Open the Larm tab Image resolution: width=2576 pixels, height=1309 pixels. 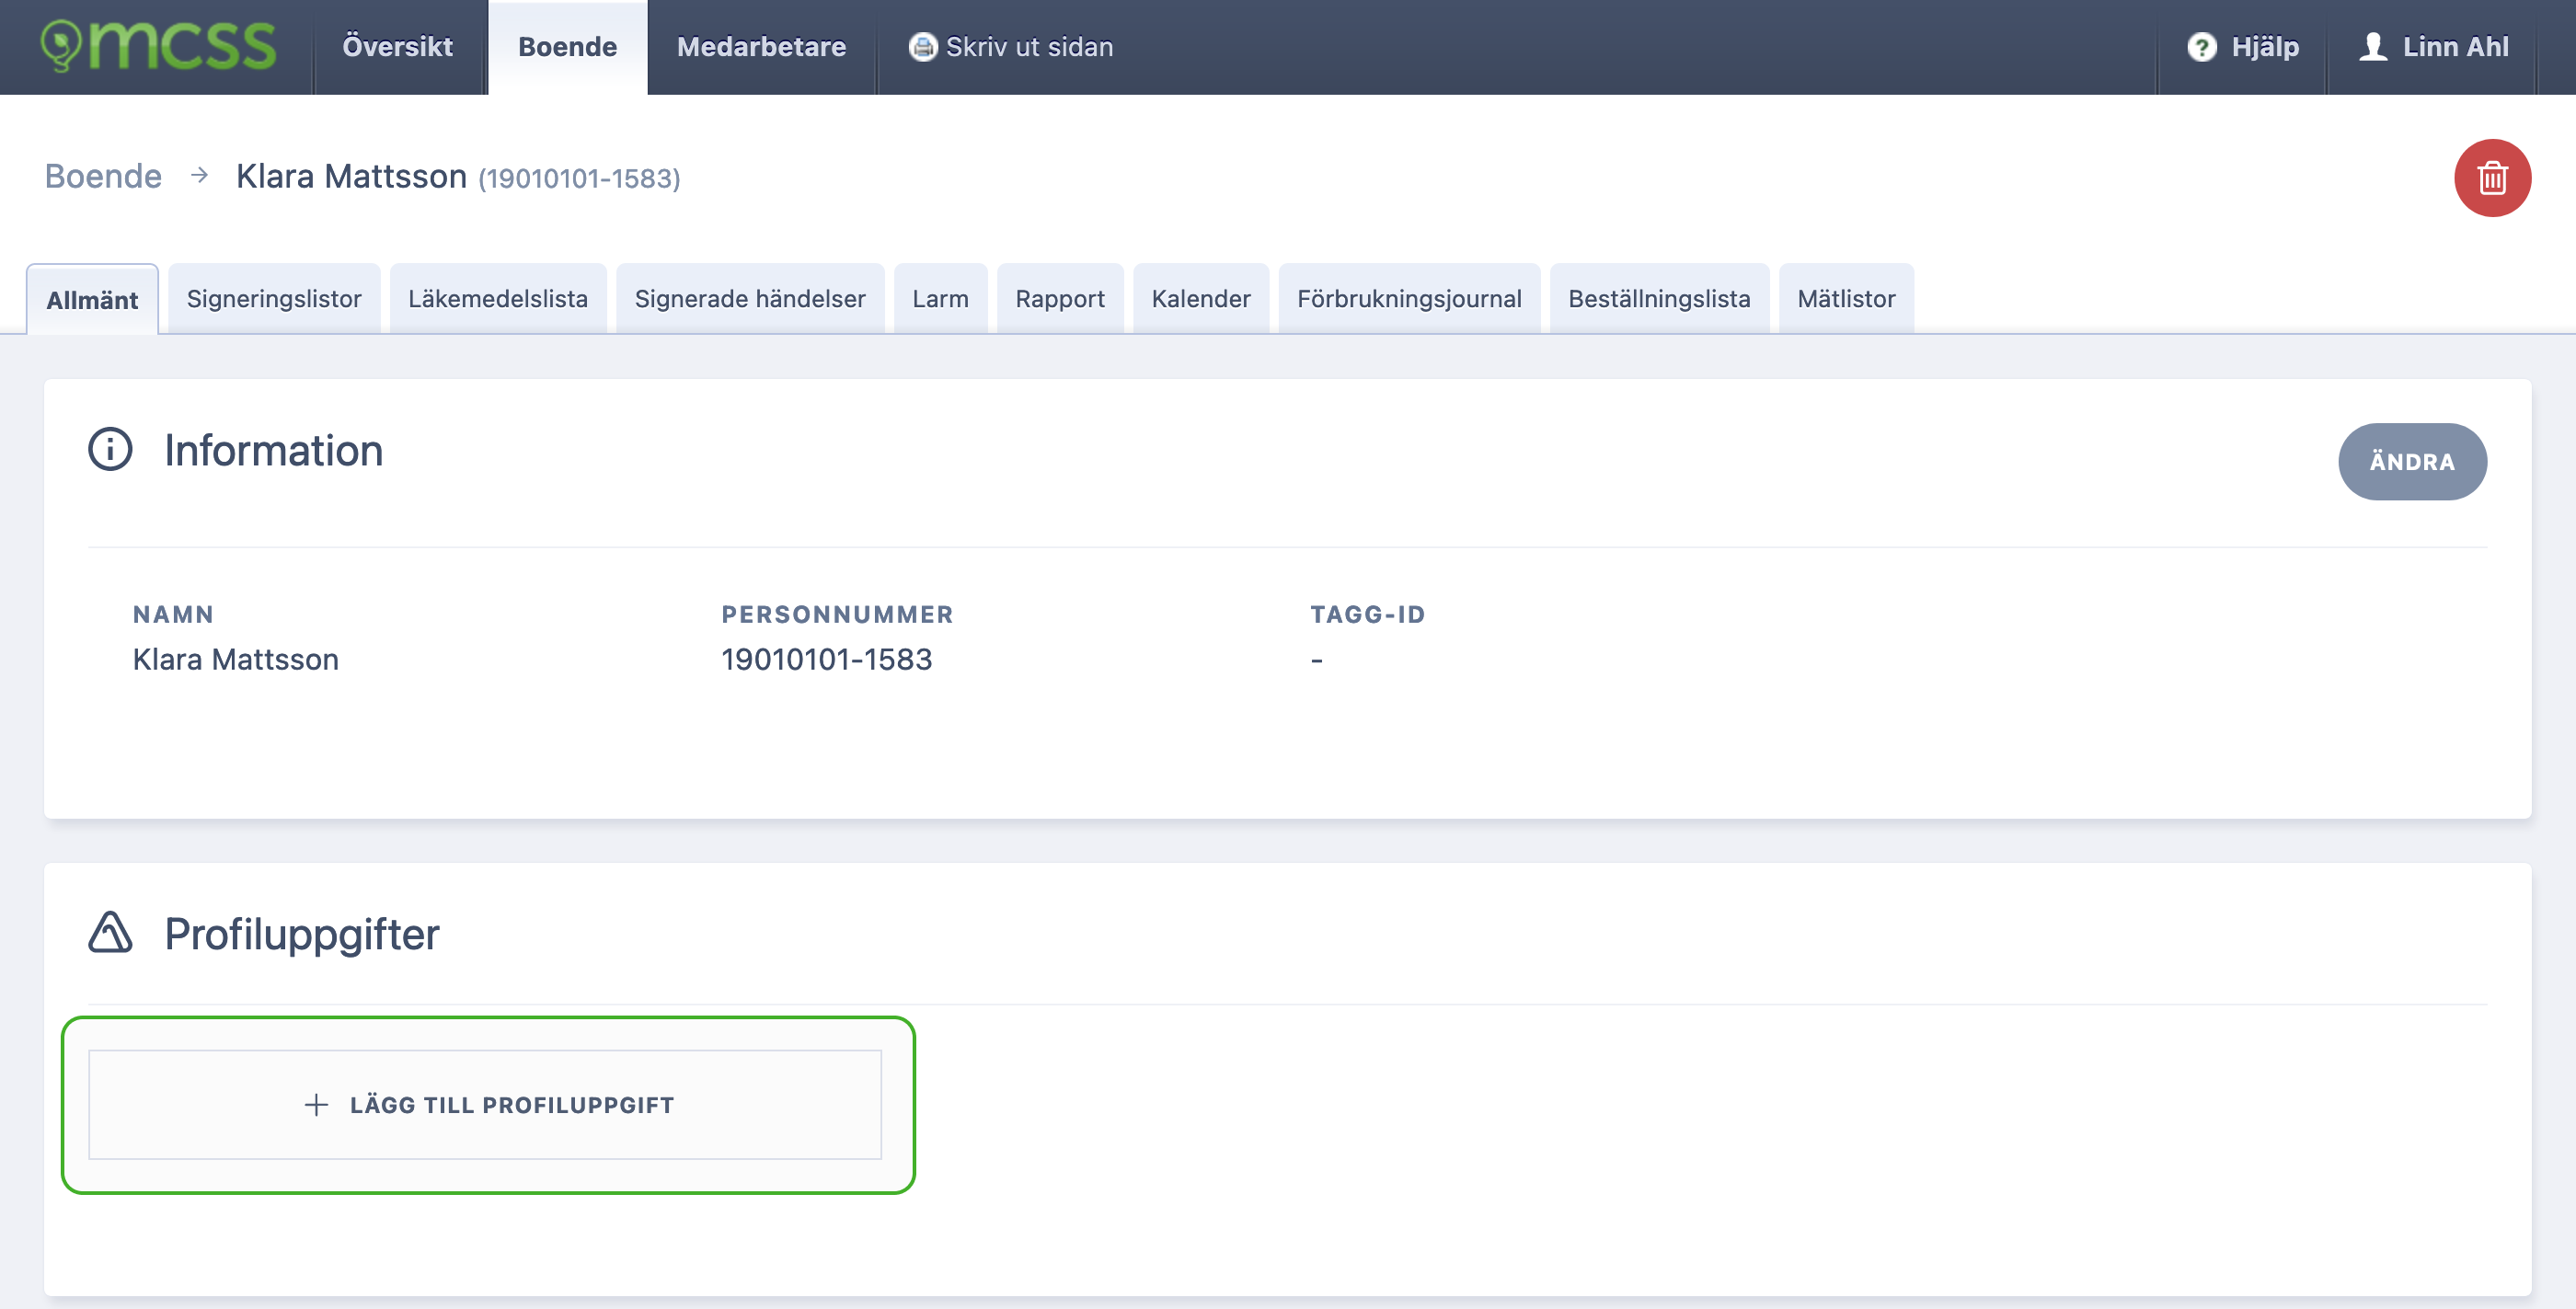click(x=940, y=298)
